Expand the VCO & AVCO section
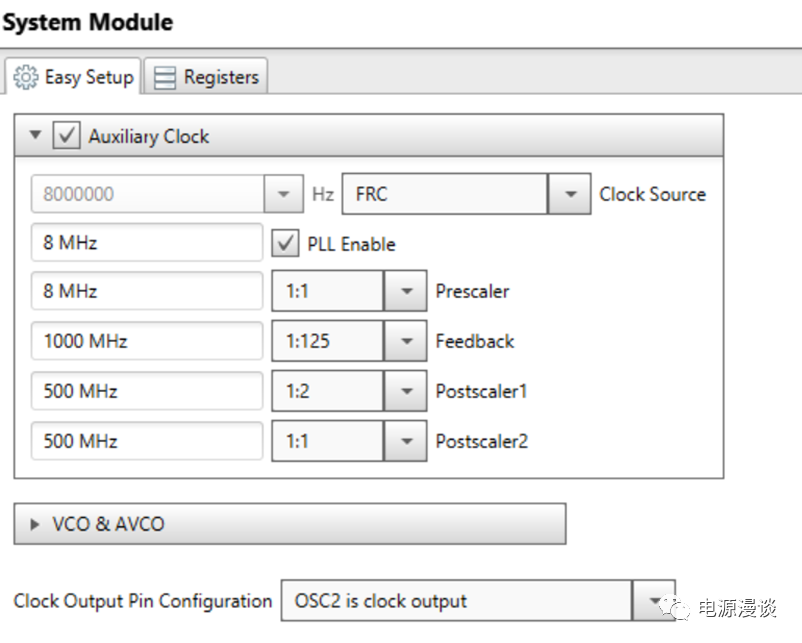Viewport: 802px width, 643px height. (x=36, y=524)
